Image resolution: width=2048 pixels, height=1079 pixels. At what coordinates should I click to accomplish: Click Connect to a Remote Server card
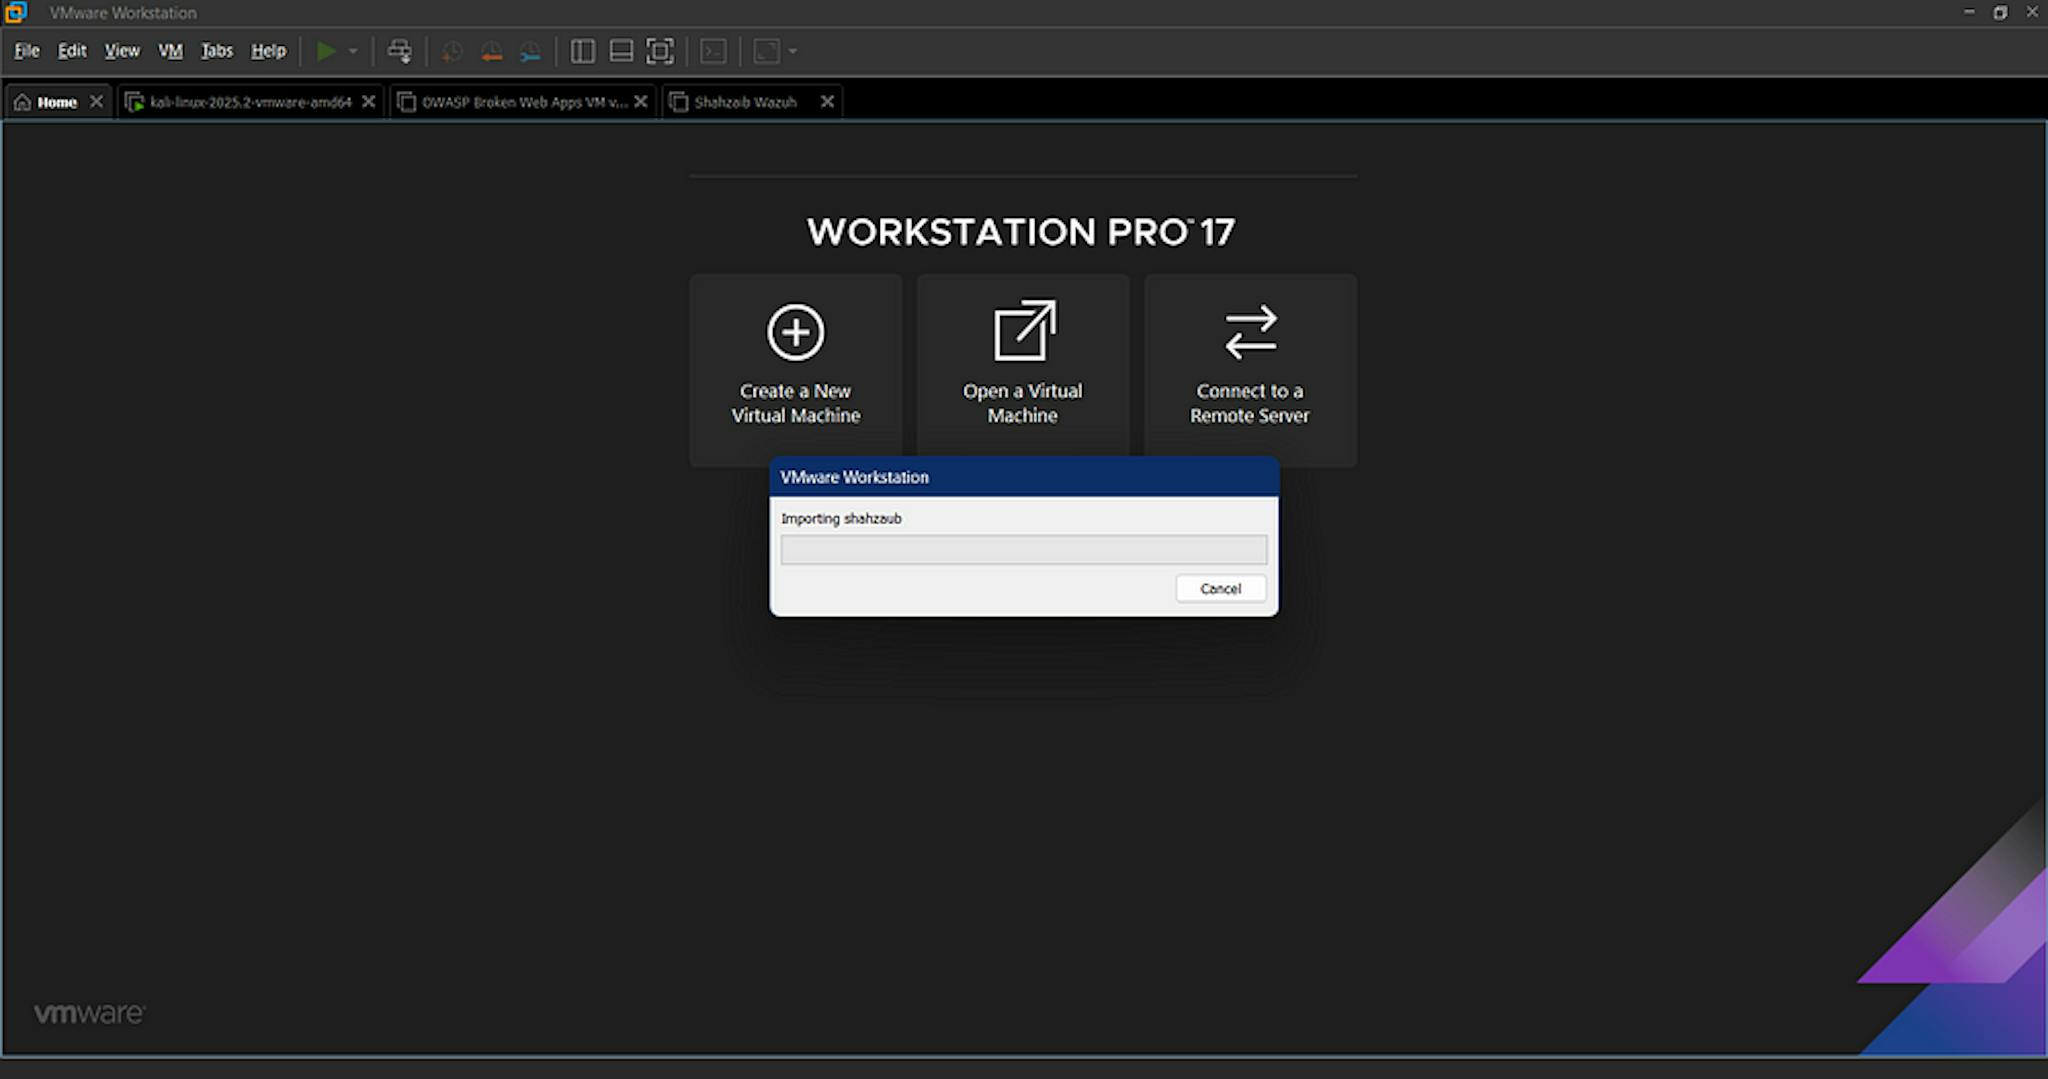point(1250,370)
